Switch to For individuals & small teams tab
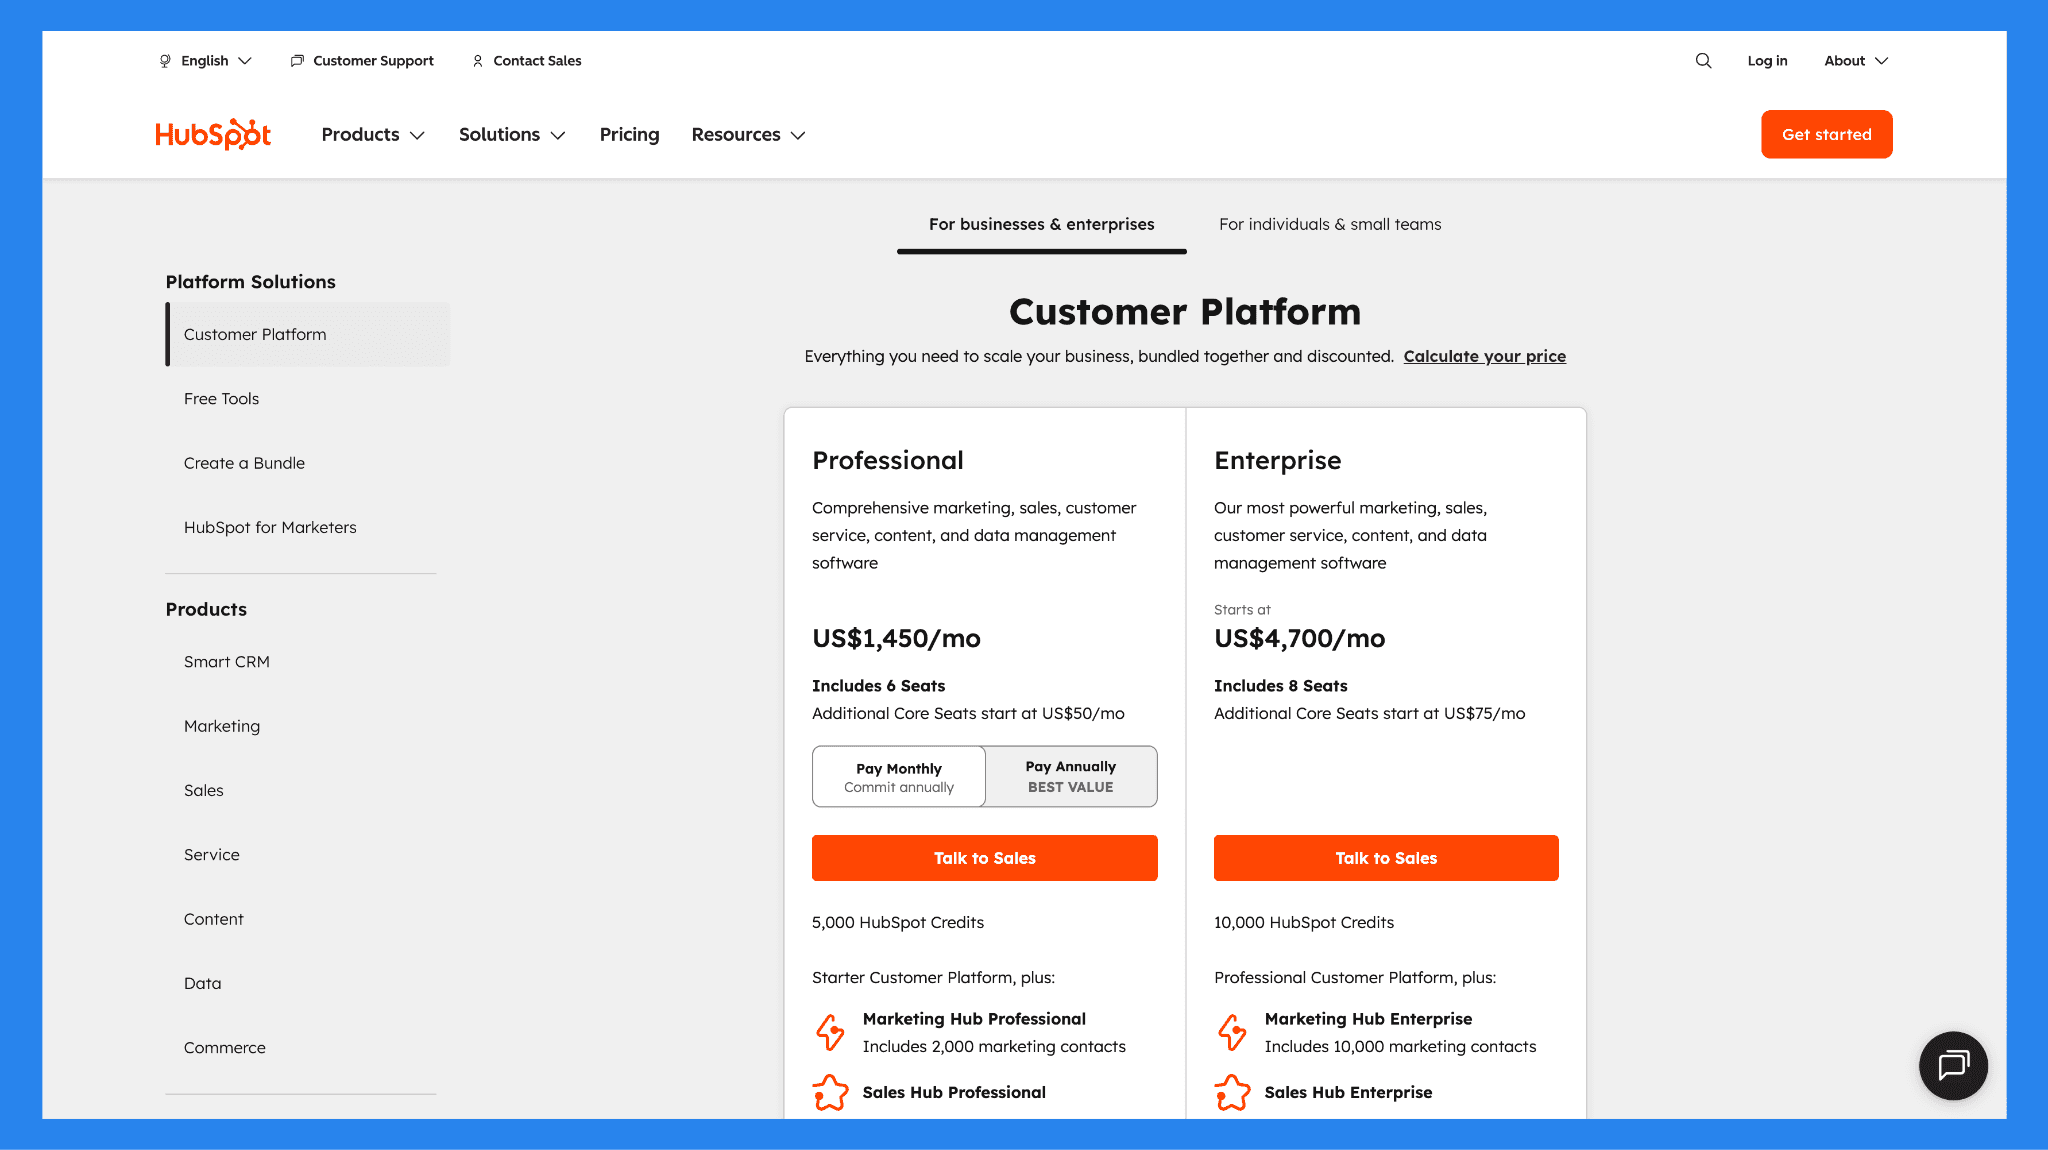The image size is (2048, 1150). click(x=1330, y=224)
